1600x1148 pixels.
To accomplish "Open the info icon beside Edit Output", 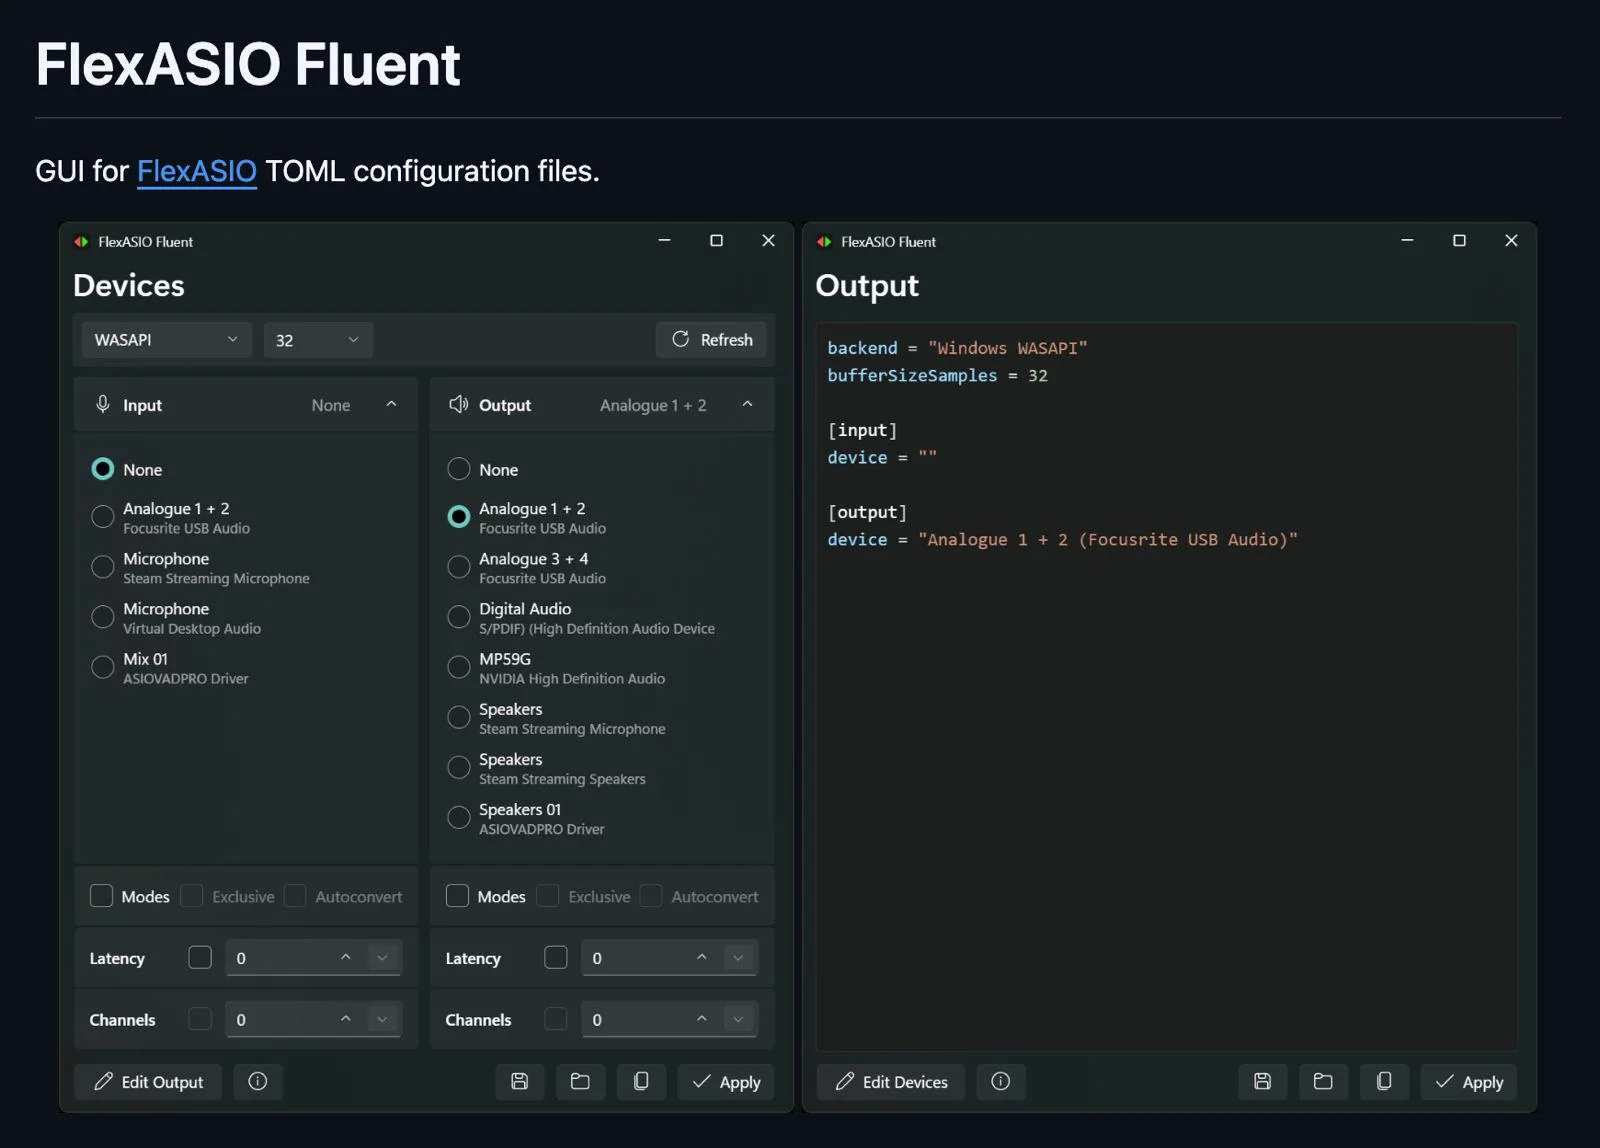I will pos(258,1081).
